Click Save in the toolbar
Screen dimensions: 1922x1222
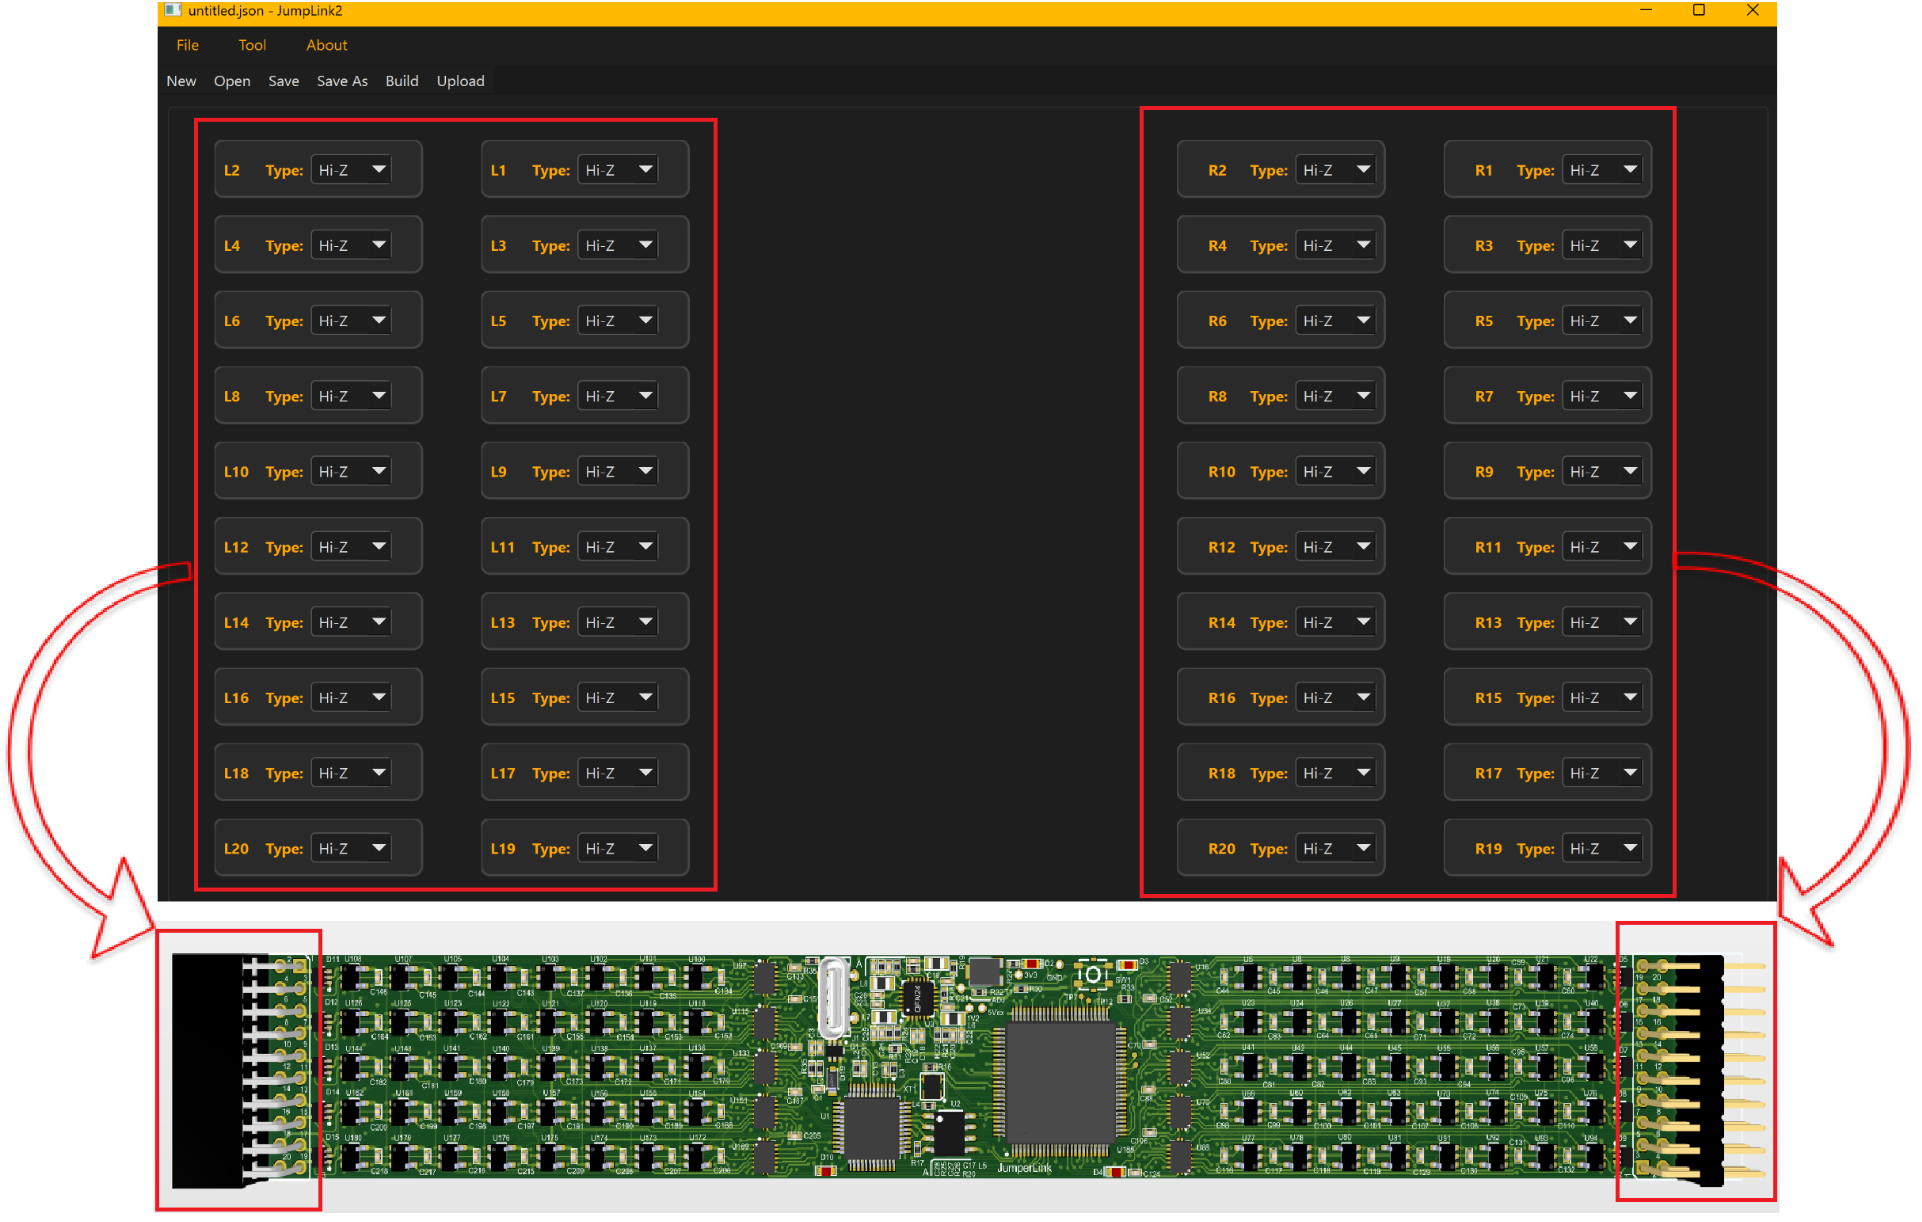(x=283, y=81)
